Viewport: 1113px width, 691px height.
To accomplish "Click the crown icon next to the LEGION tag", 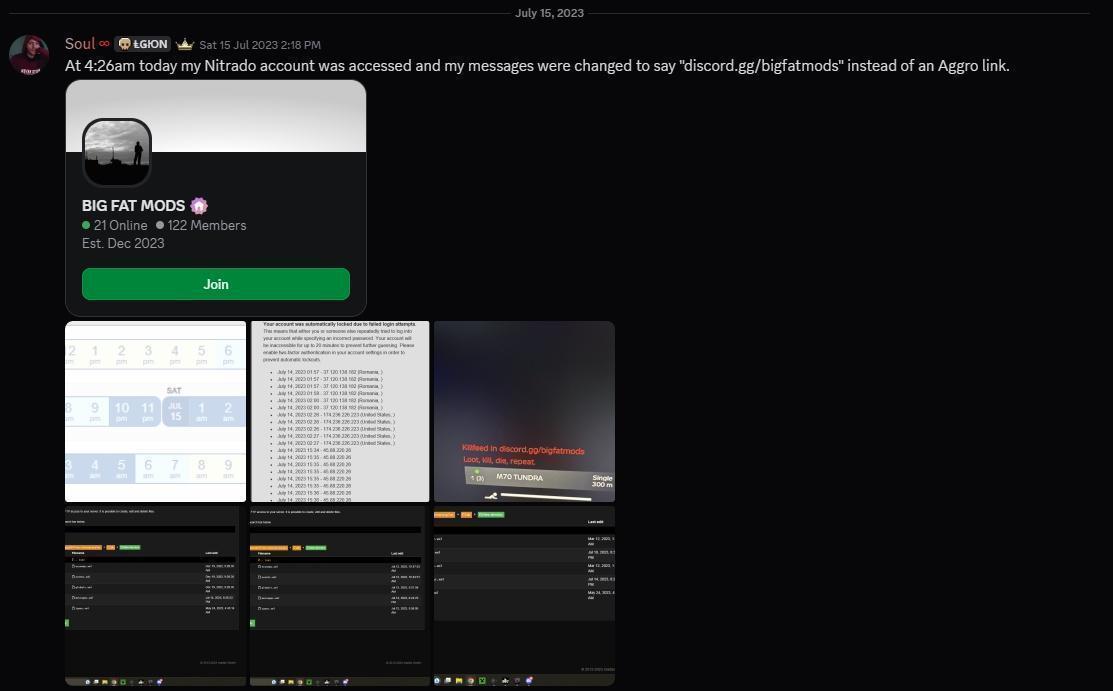I will (185, 44).
